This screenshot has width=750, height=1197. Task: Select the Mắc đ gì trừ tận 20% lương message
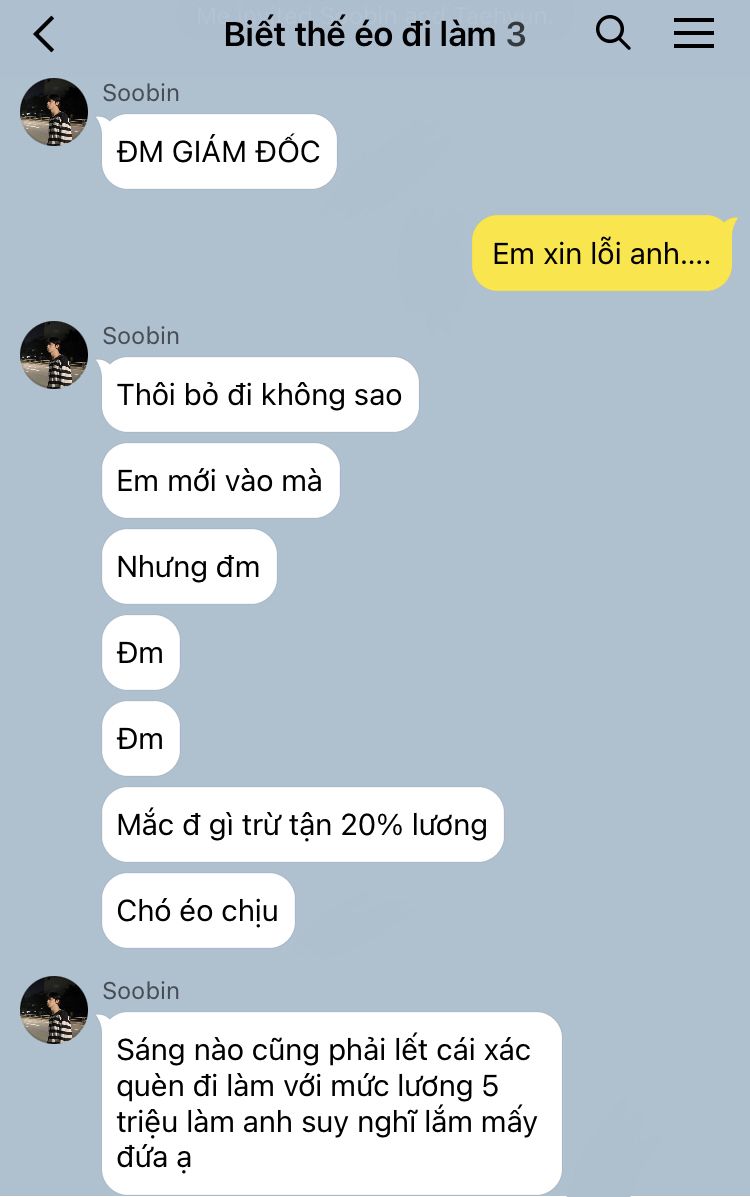[x=302, y=824]
